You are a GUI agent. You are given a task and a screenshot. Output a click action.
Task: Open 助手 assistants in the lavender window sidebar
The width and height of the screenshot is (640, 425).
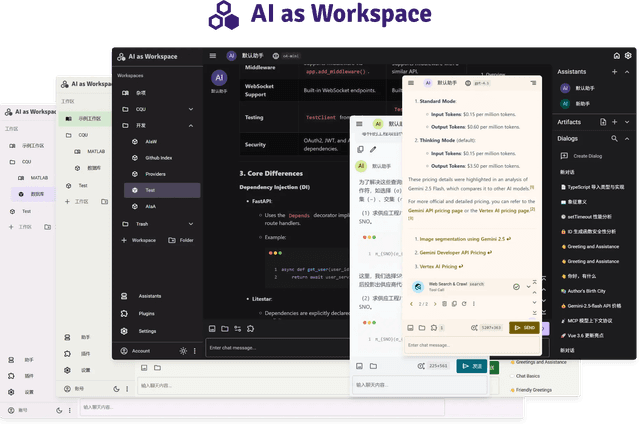[21, 360]
